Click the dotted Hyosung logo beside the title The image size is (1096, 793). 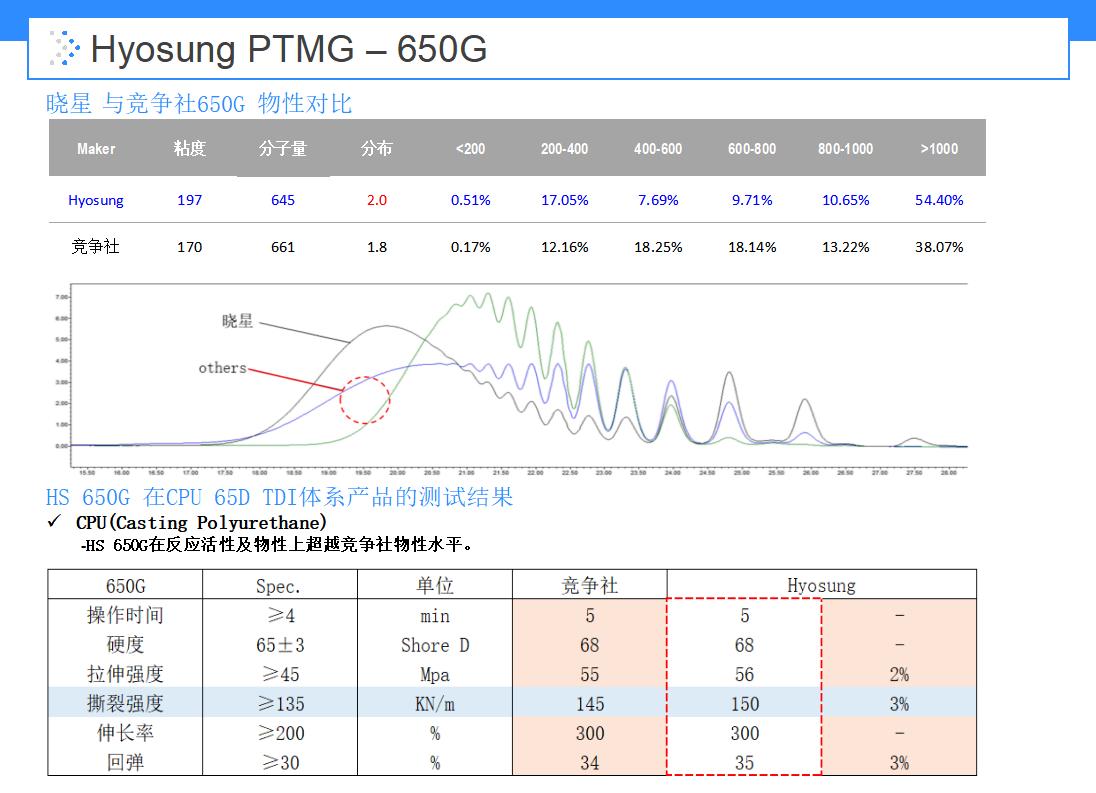64,48
